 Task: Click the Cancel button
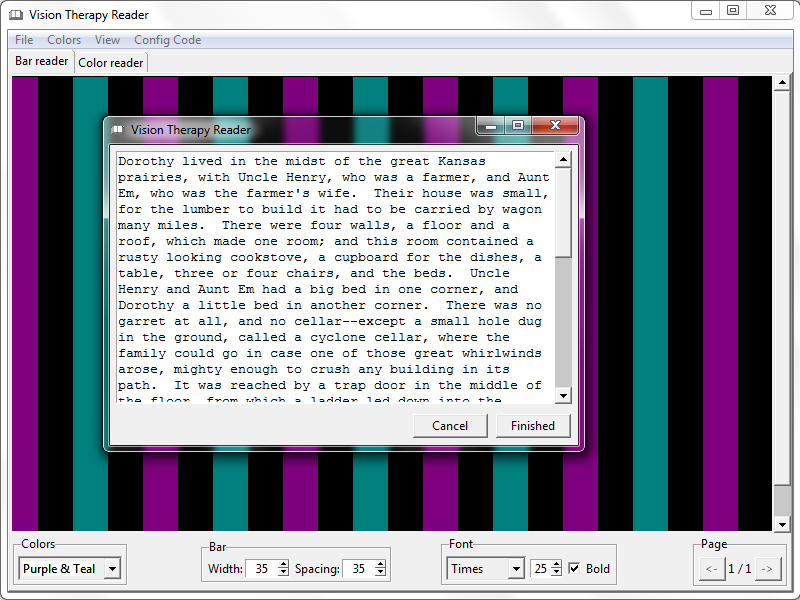(x=450, y=425)
